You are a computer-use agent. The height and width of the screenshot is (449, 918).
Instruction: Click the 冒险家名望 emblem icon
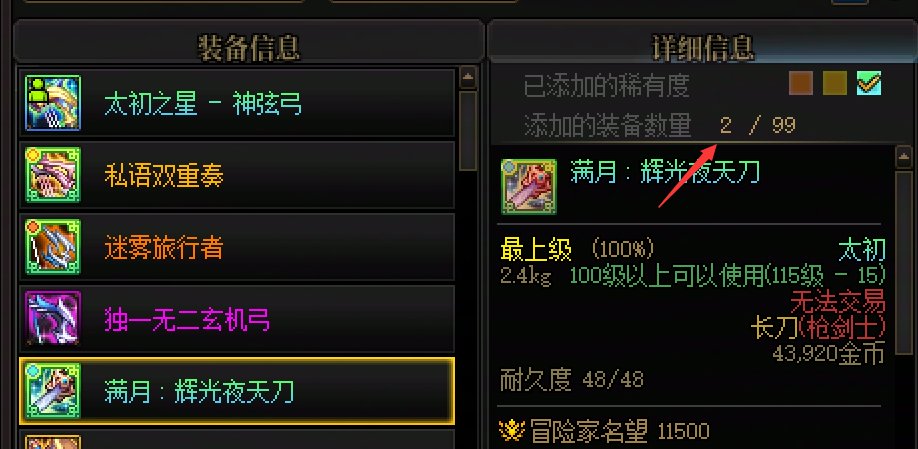[x=512, y=431]
